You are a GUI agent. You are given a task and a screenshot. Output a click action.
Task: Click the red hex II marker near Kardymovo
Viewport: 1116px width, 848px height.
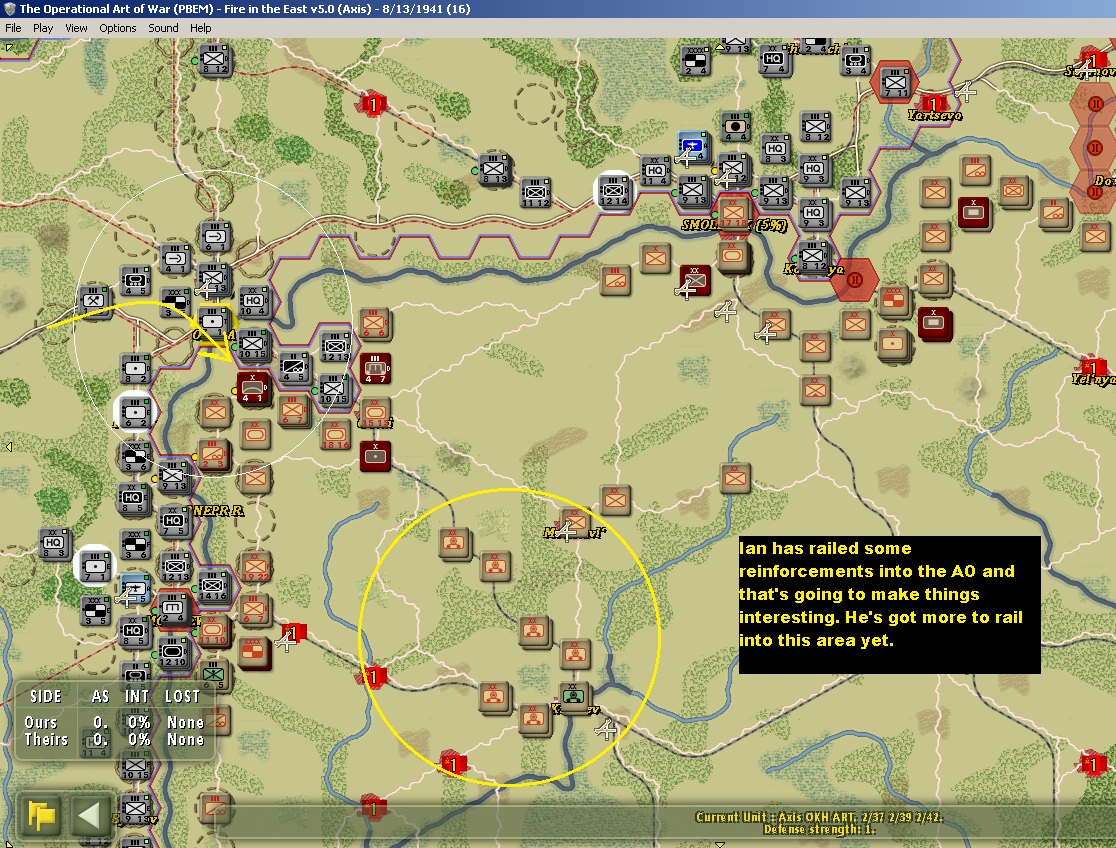tap(854, 280)
